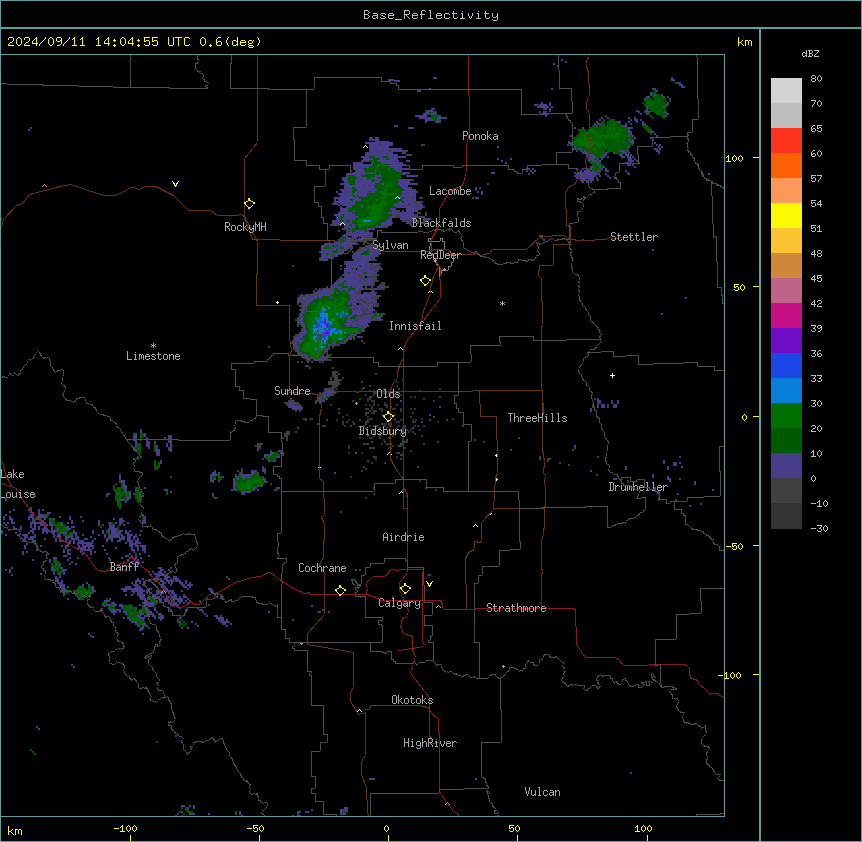This screenshot has height=842, width=862.
Task: Click the Strathmore label
Action: point(516,608)
